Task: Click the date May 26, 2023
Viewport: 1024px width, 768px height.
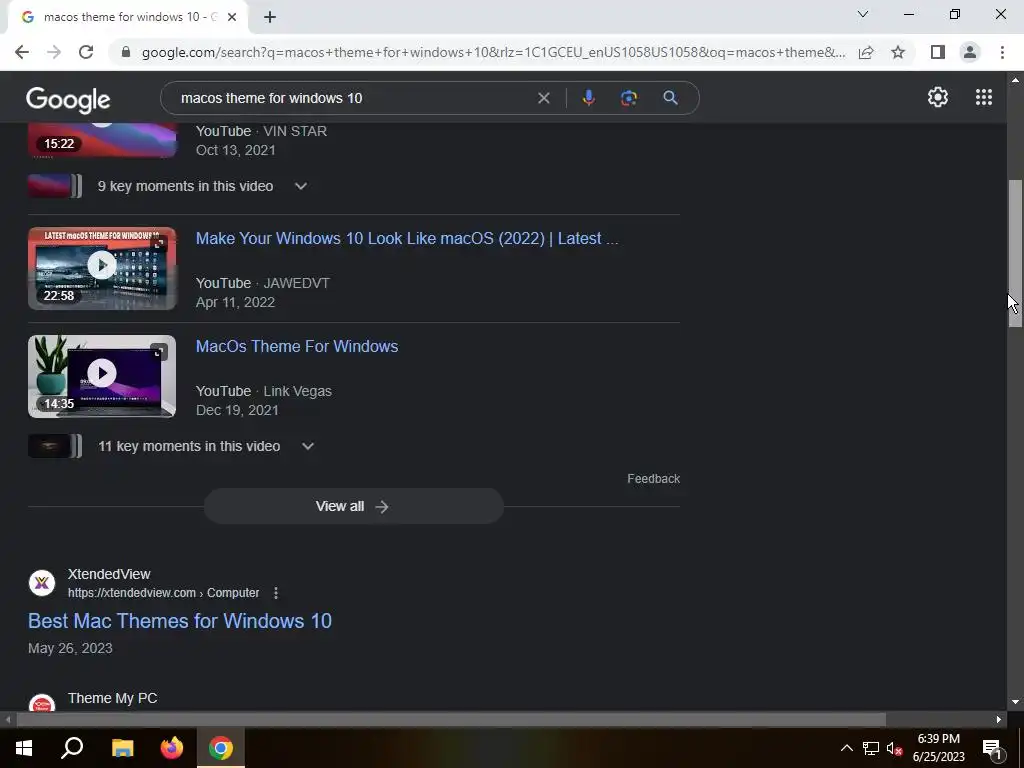Action: click(x=70, y=648)
